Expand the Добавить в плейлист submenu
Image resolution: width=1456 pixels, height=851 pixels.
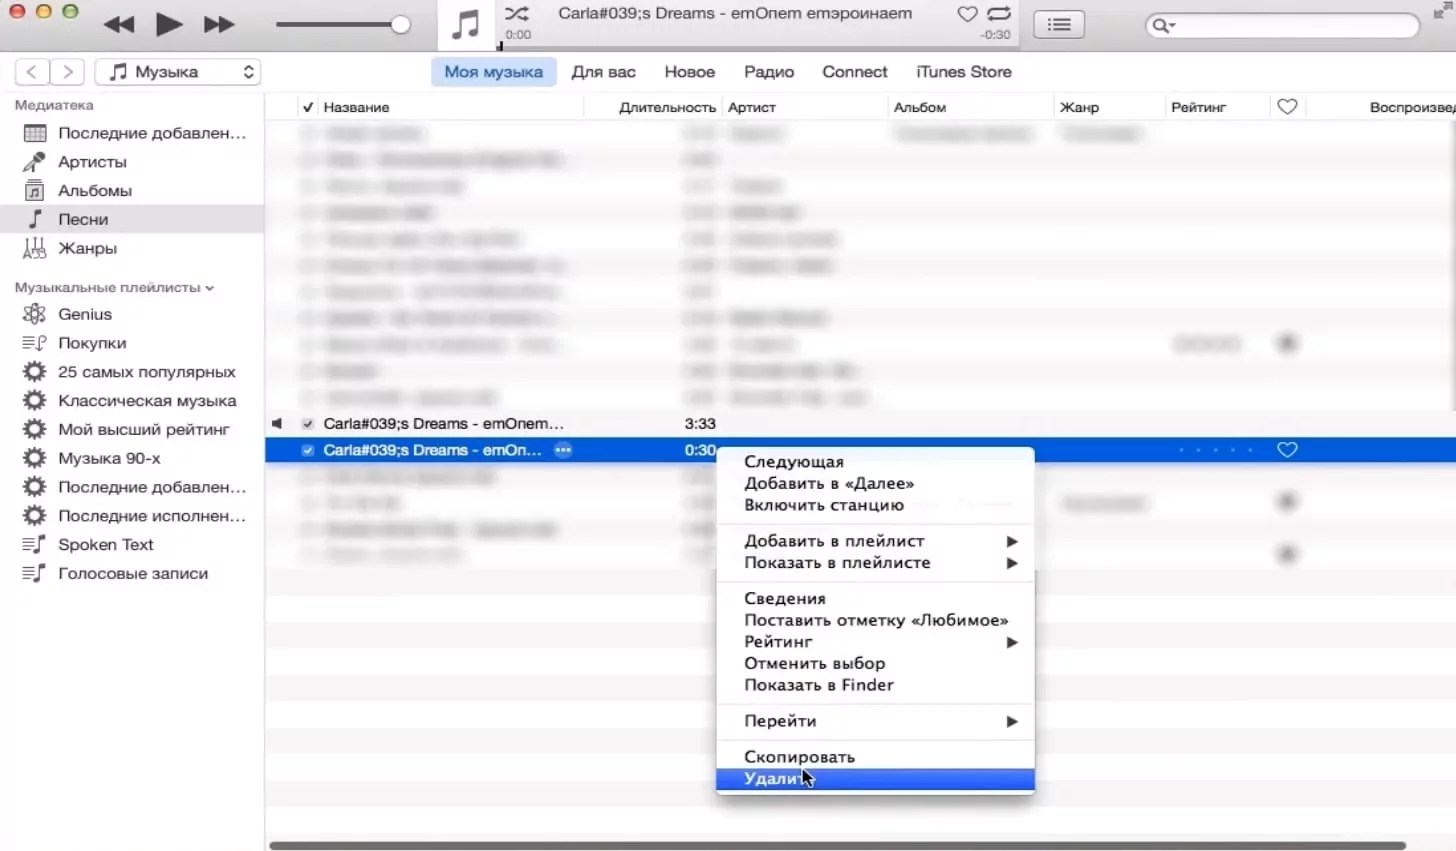tap(876, 541)
